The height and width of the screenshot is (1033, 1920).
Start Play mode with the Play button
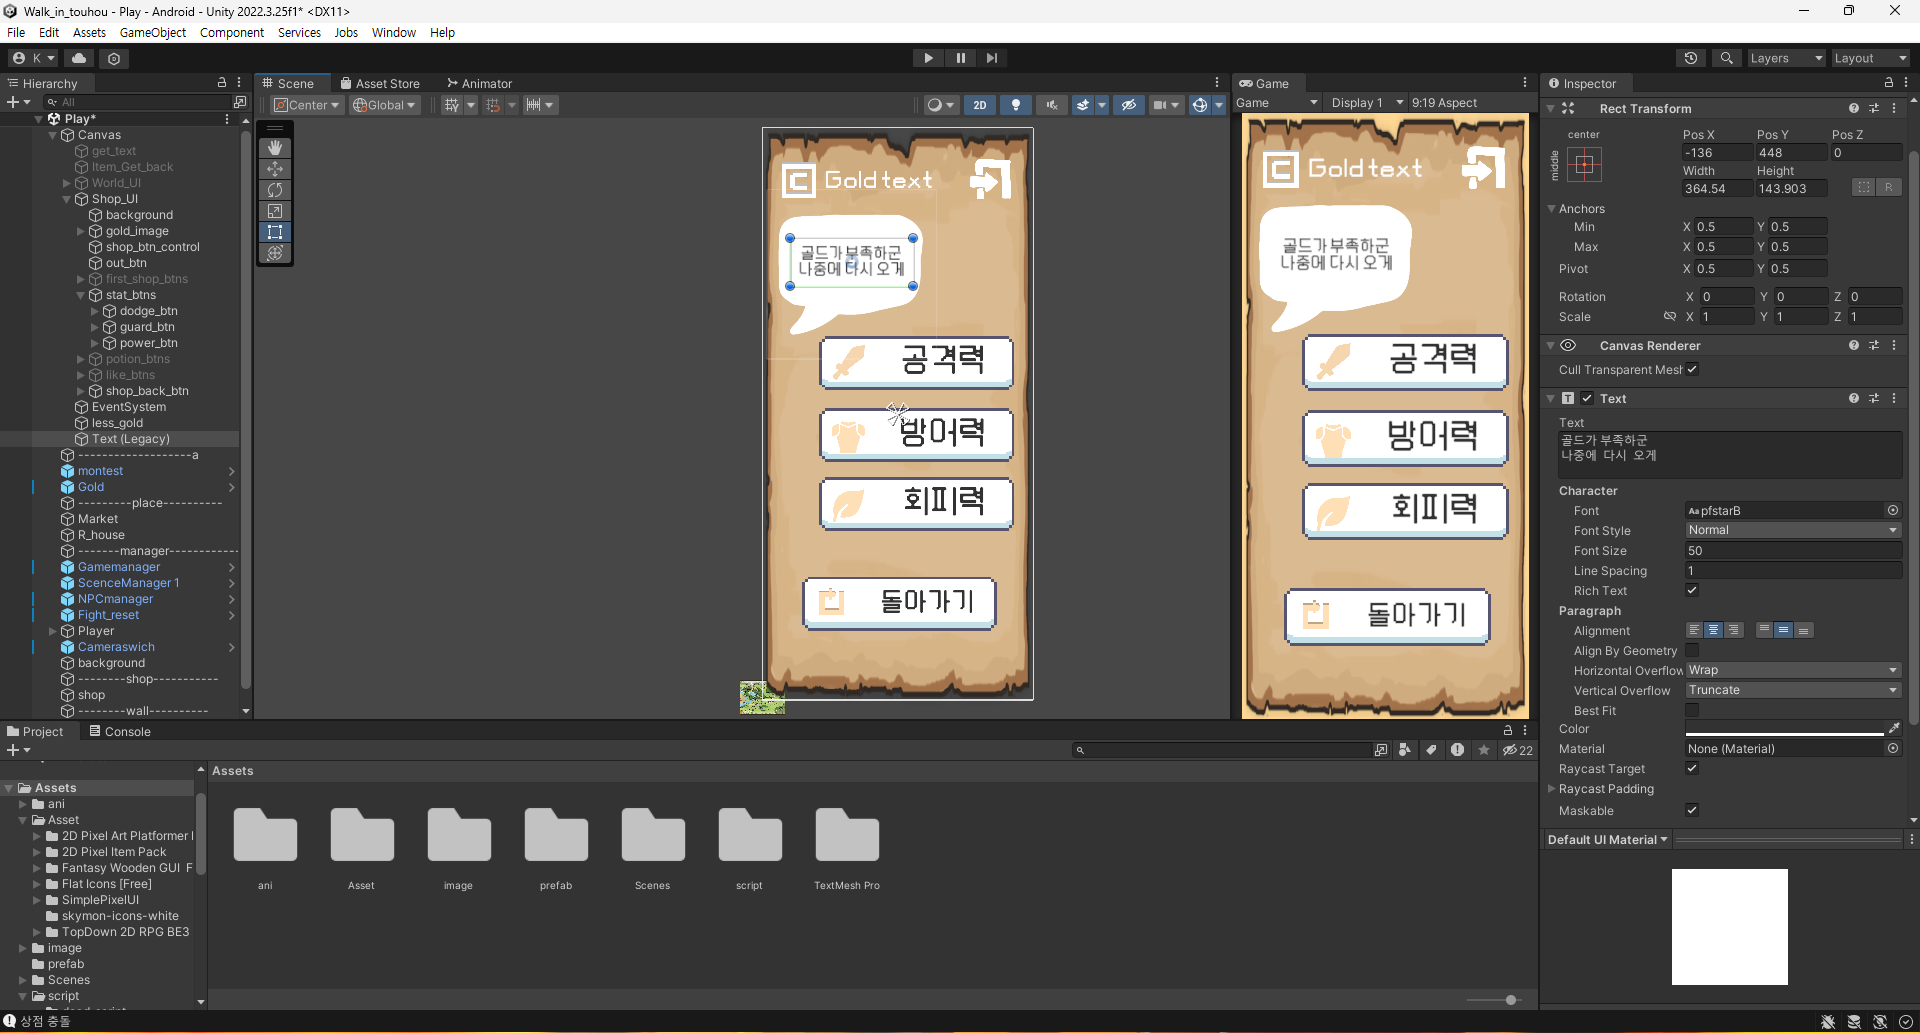click(x=928, y=58)
